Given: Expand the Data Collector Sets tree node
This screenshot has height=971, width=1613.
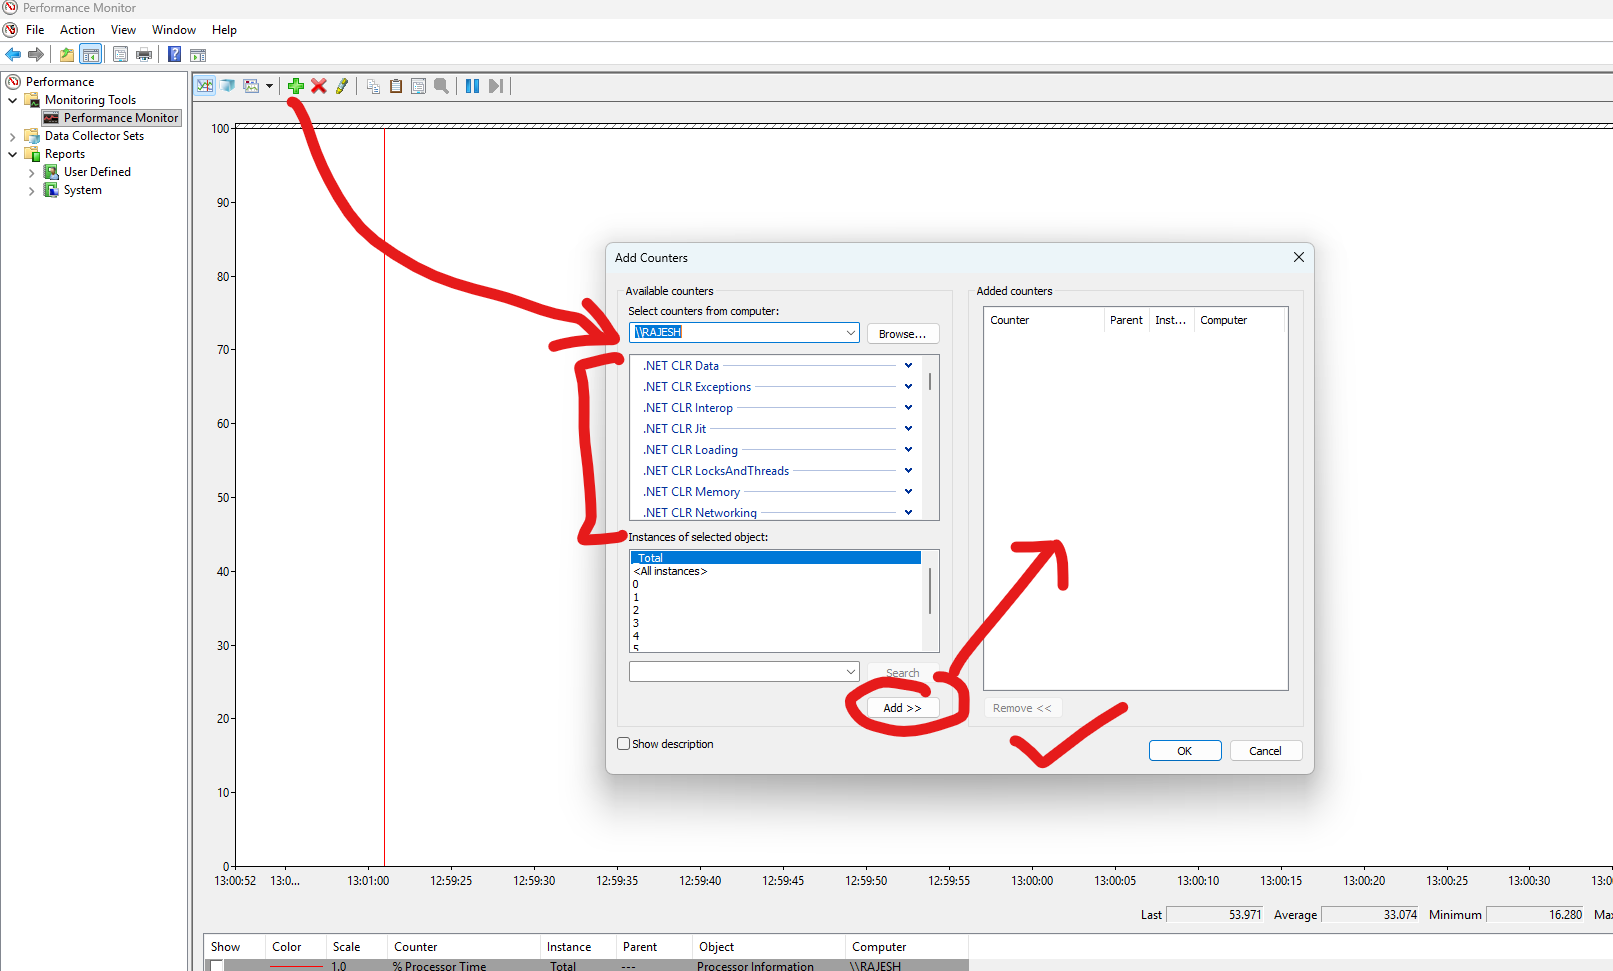Looking at the screenshot, I should coord(12,136).
